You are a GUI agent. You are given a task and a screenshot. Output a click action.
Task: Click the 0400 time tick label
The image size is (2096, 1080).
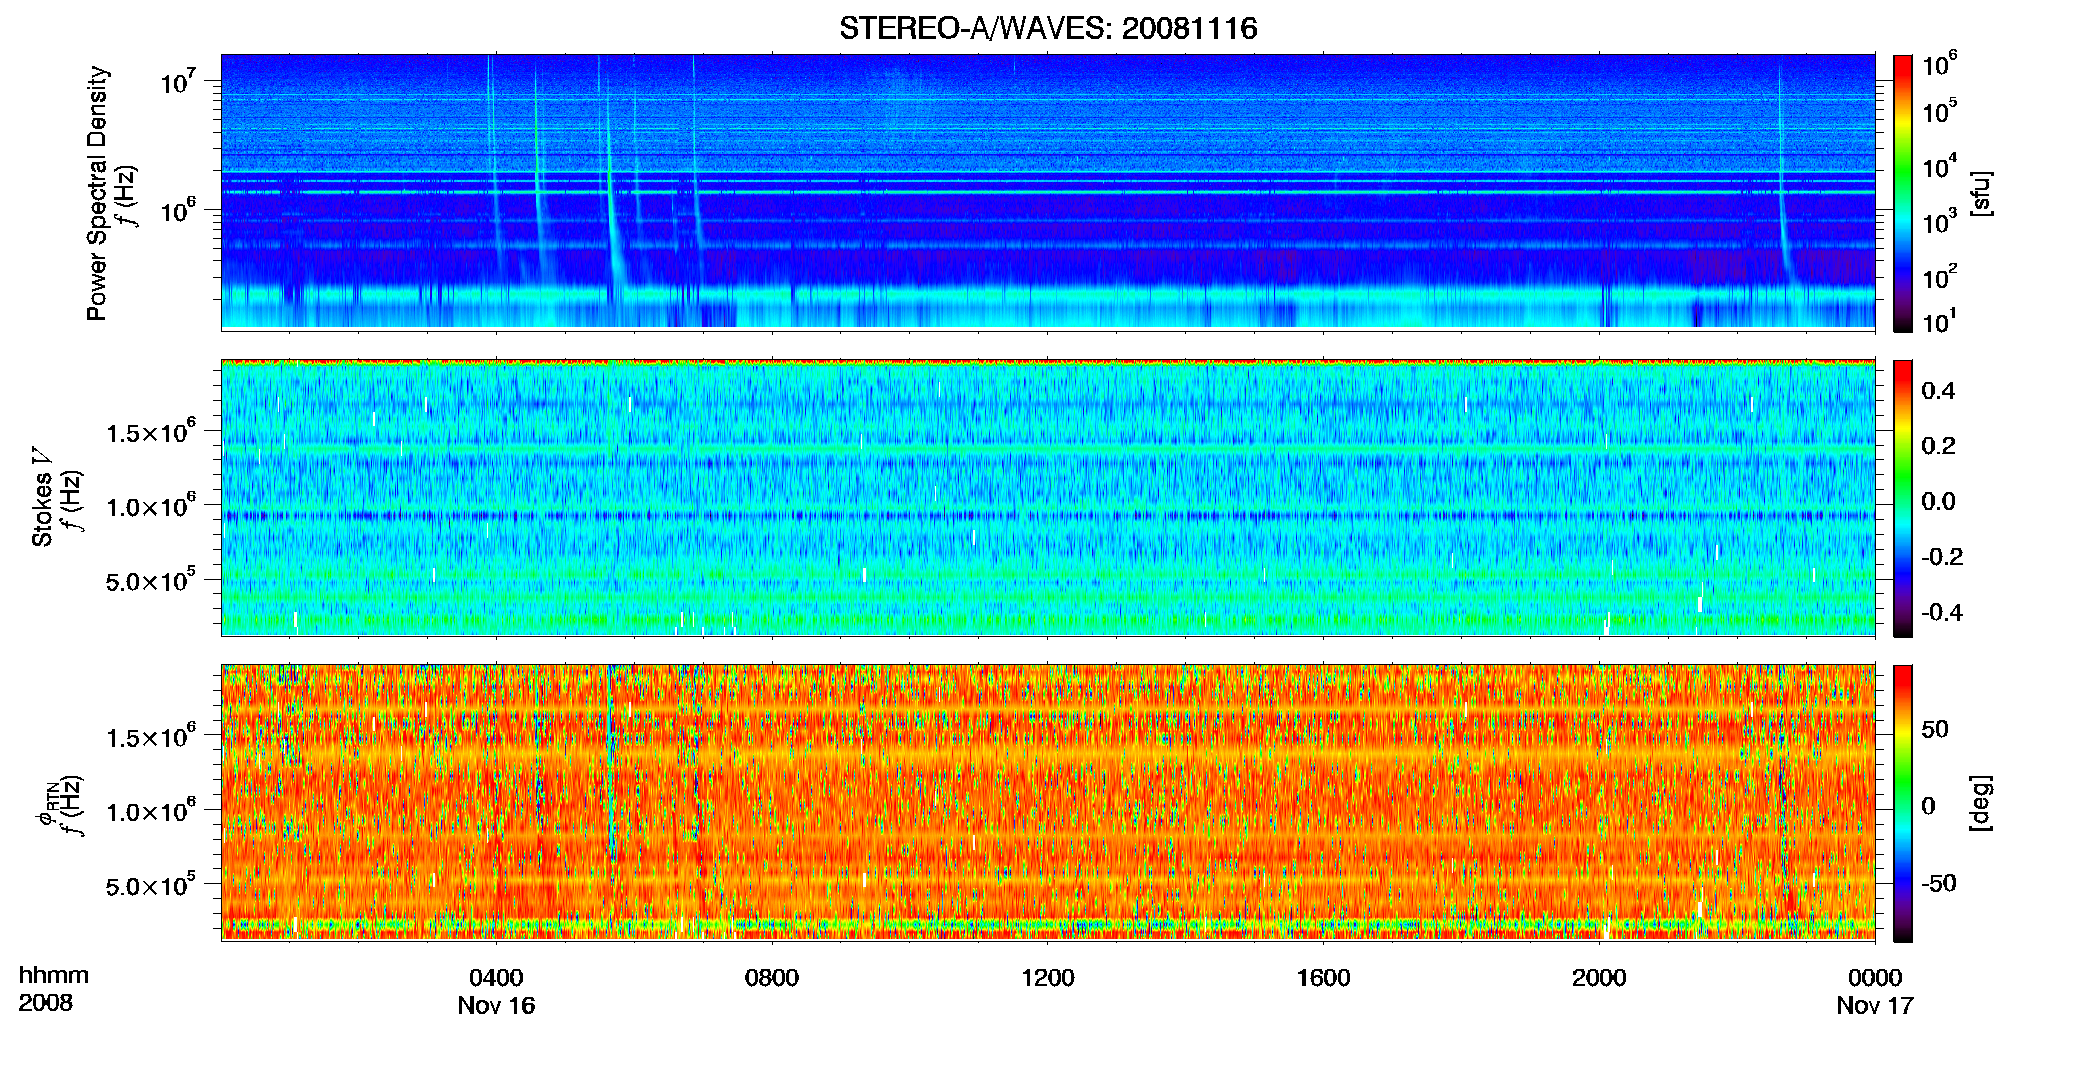click(x=496, y=978)
